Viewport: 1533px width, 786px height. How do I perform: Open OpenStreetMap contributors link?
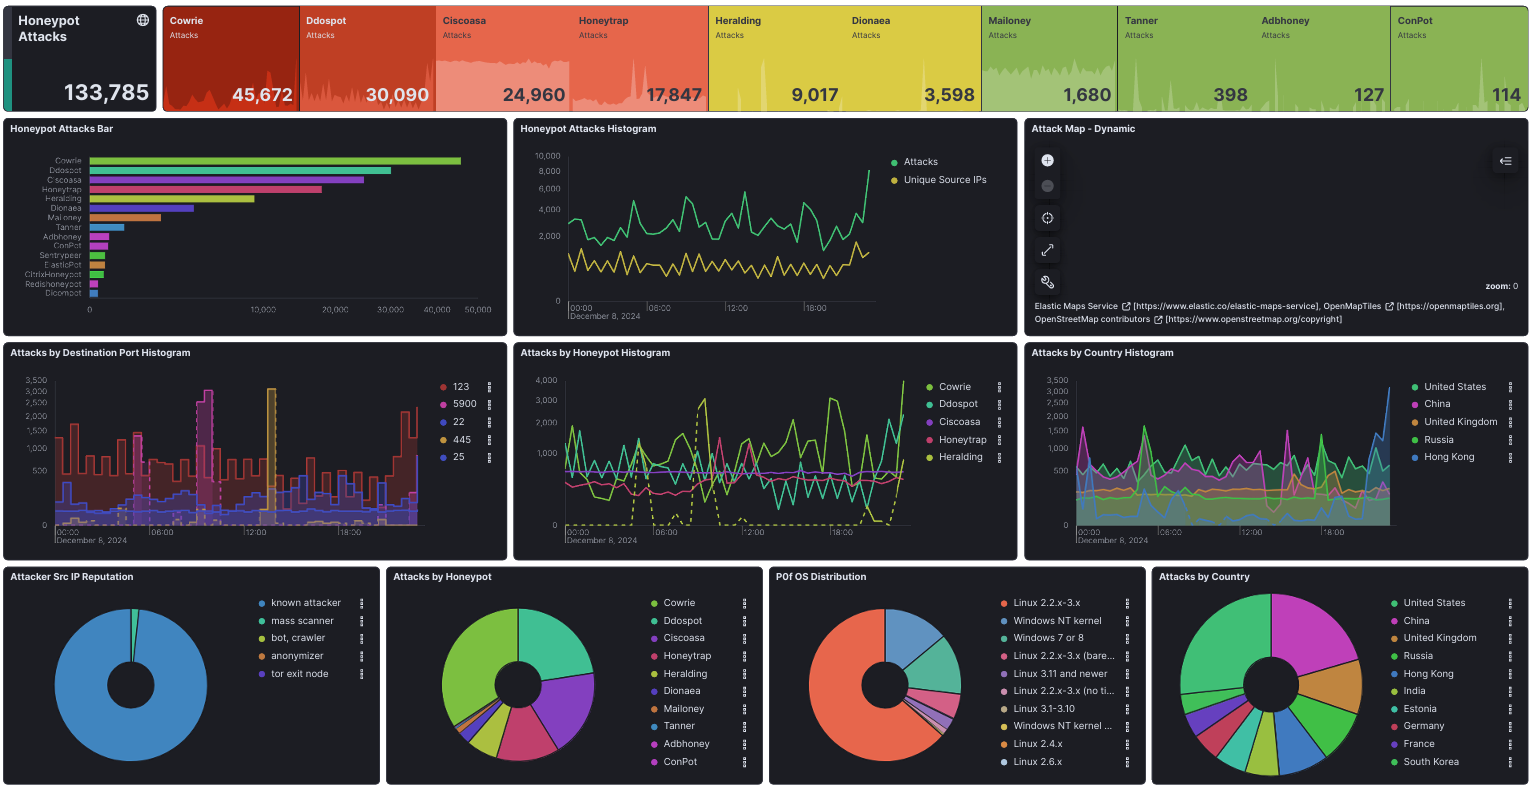1092,319
